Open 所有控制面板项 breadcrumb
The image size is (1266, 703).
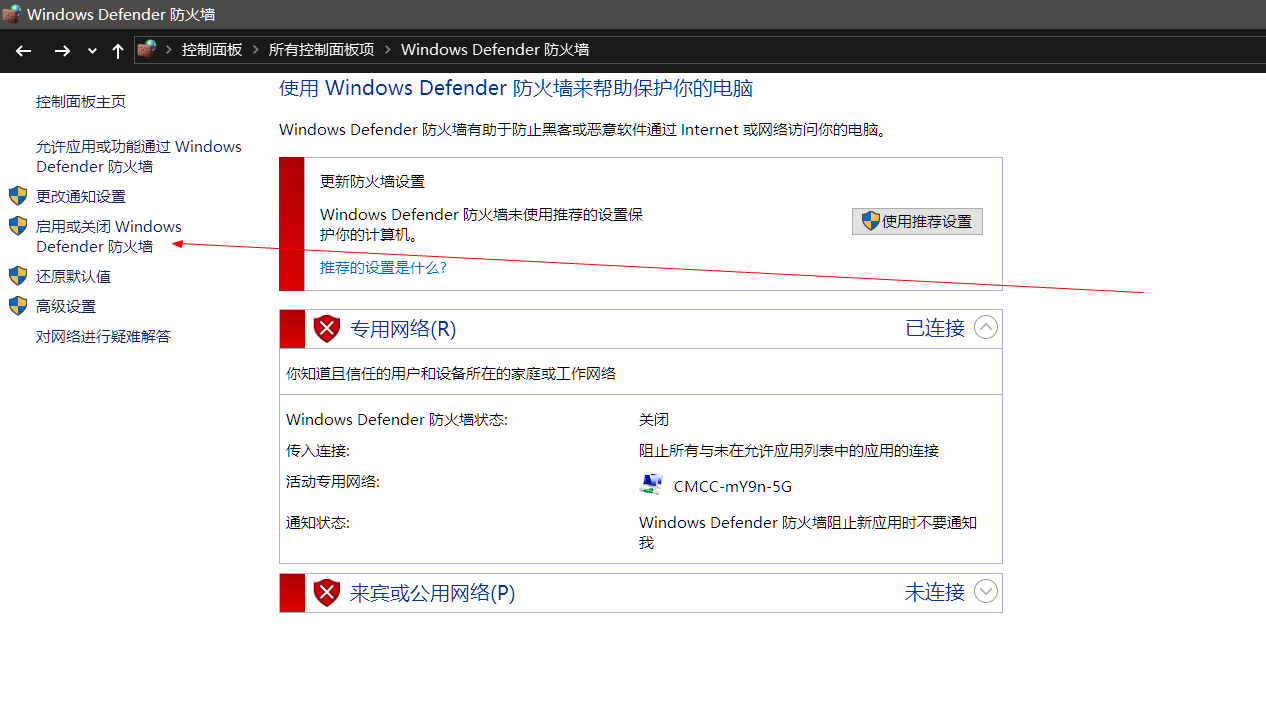coord(321,49)
